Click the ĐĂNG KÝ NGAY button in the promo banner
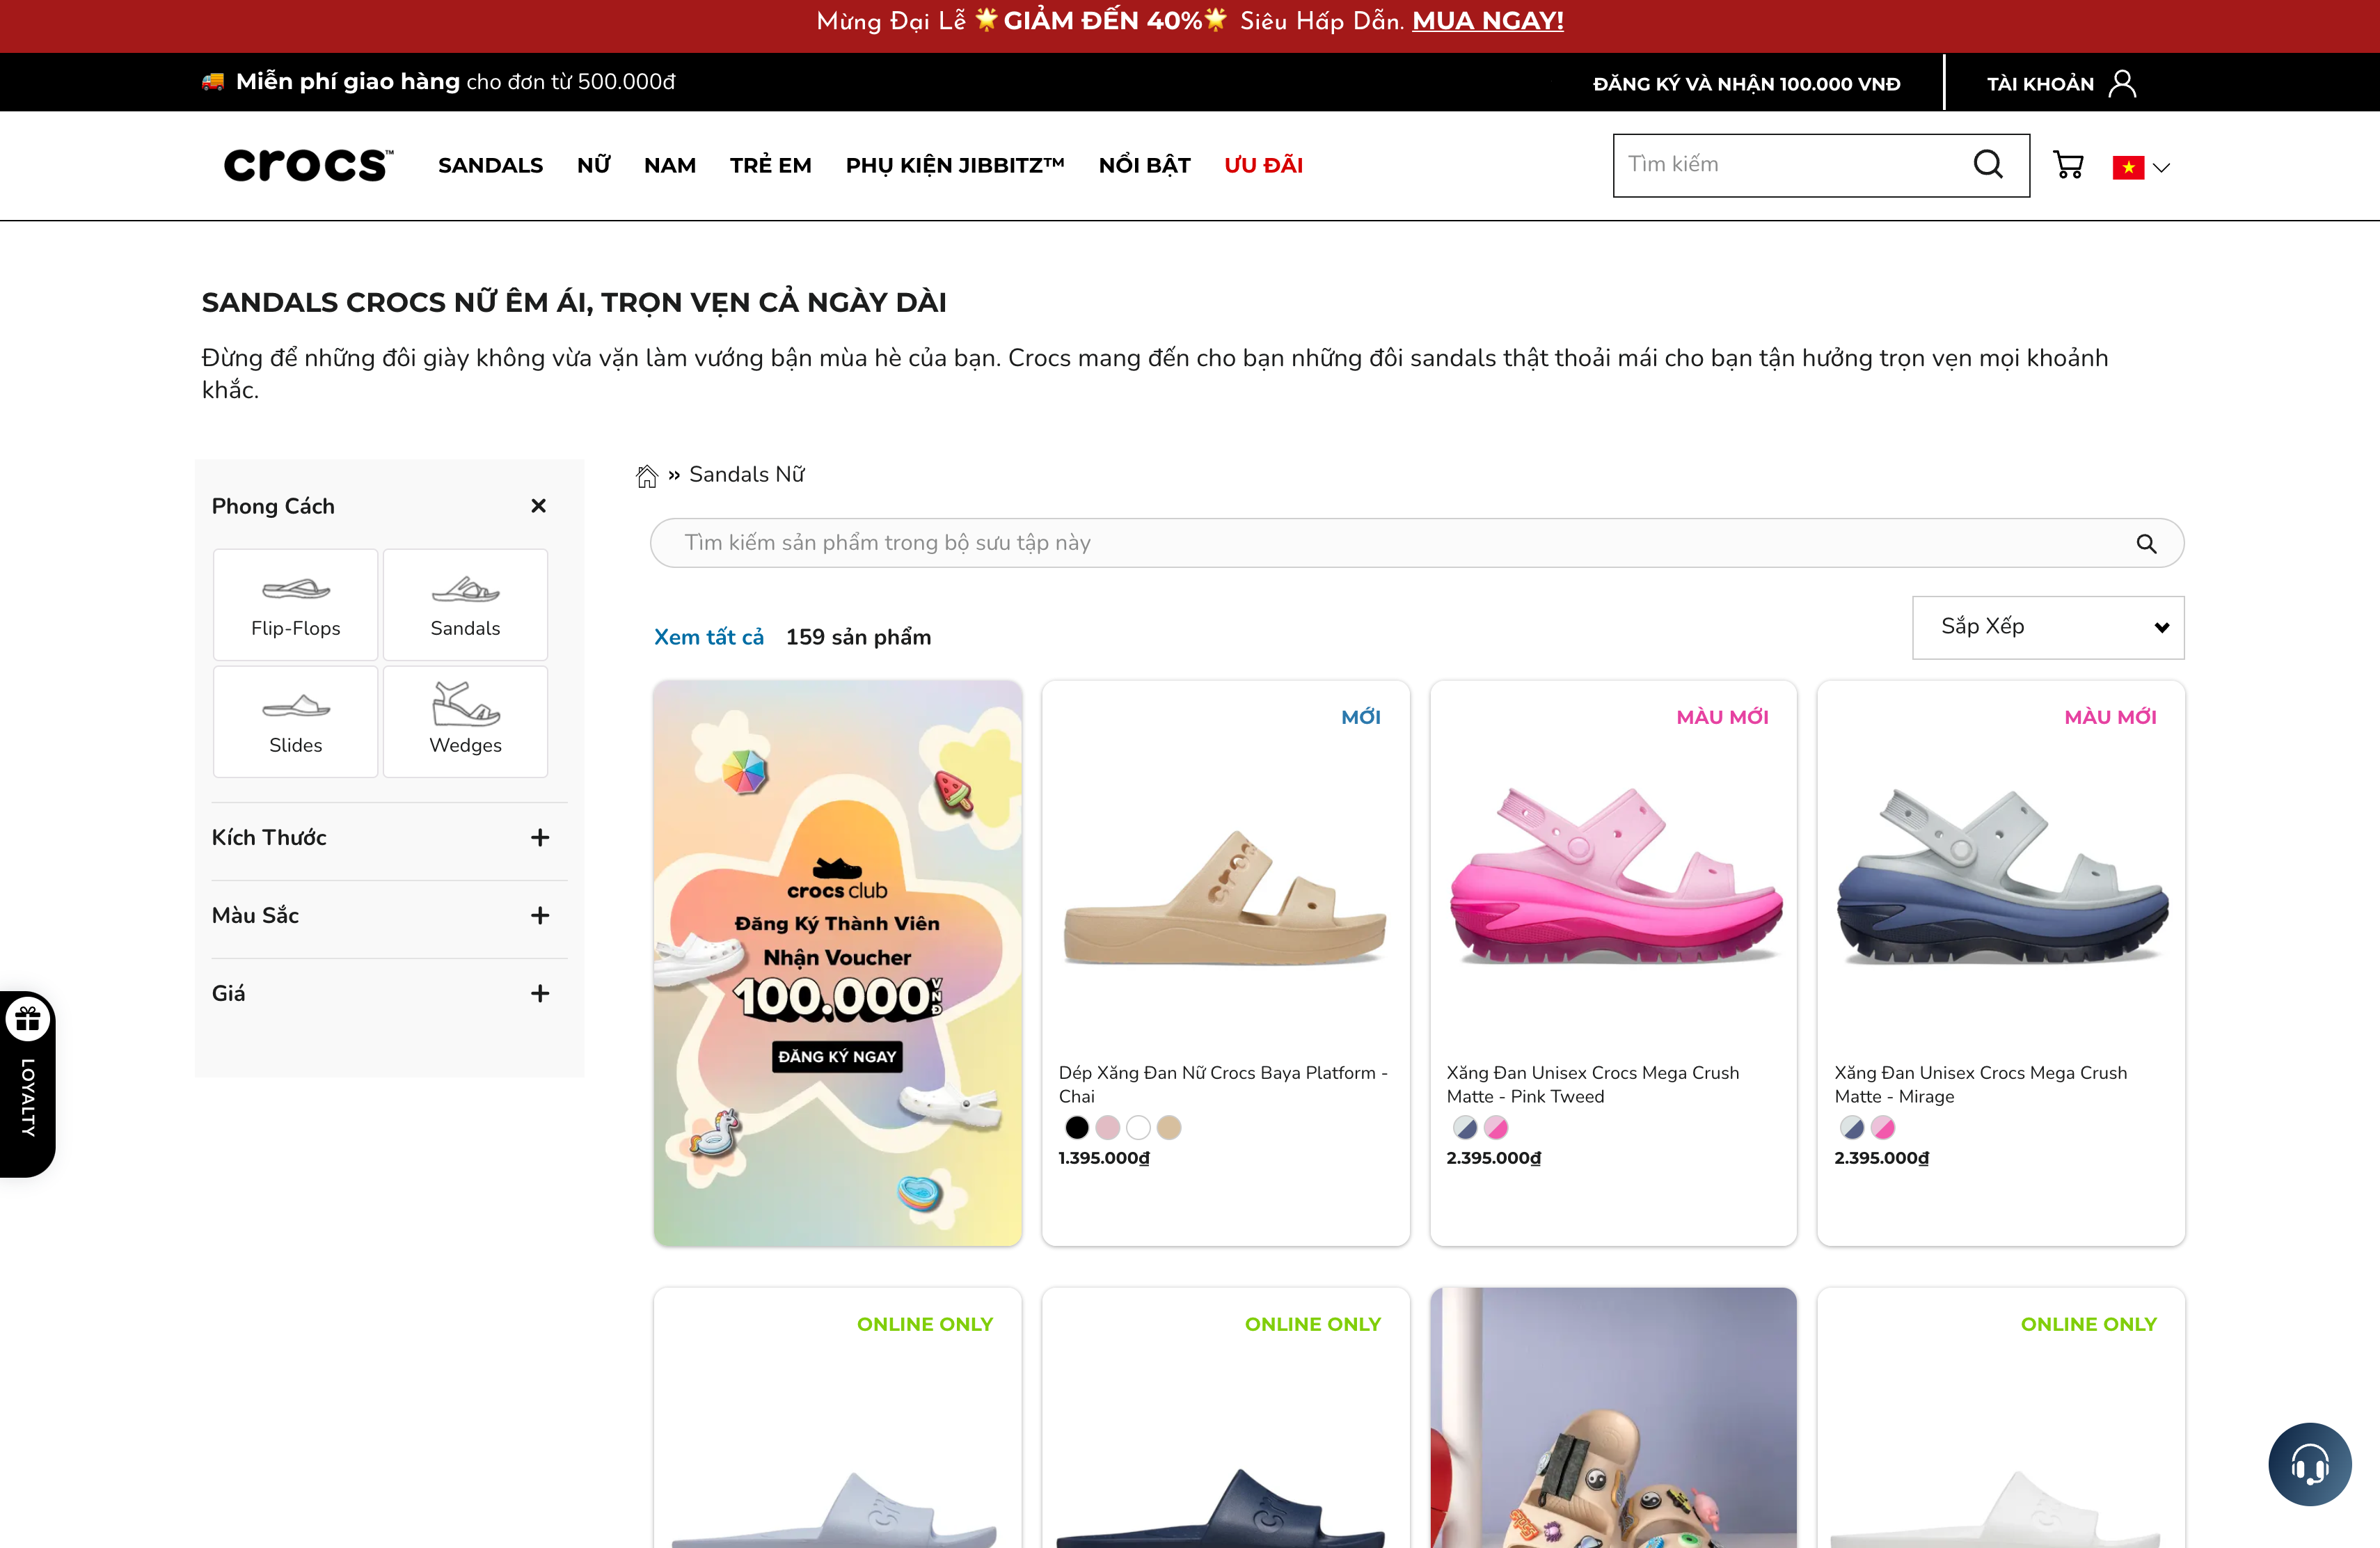The height and width of the screenshot is (1548, 2380). 837,1056
